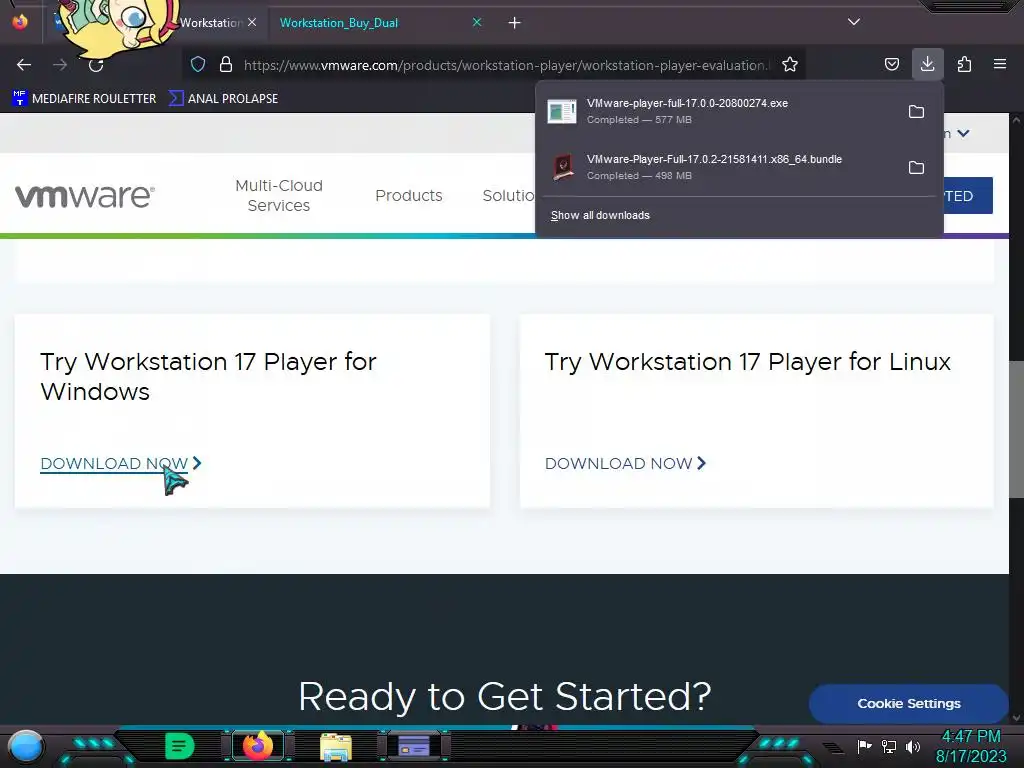The width and height of the screenshot is (1024, 768).
Task: Download Workstation 17 Player for Windows
Action: click(x=121, y=464)
